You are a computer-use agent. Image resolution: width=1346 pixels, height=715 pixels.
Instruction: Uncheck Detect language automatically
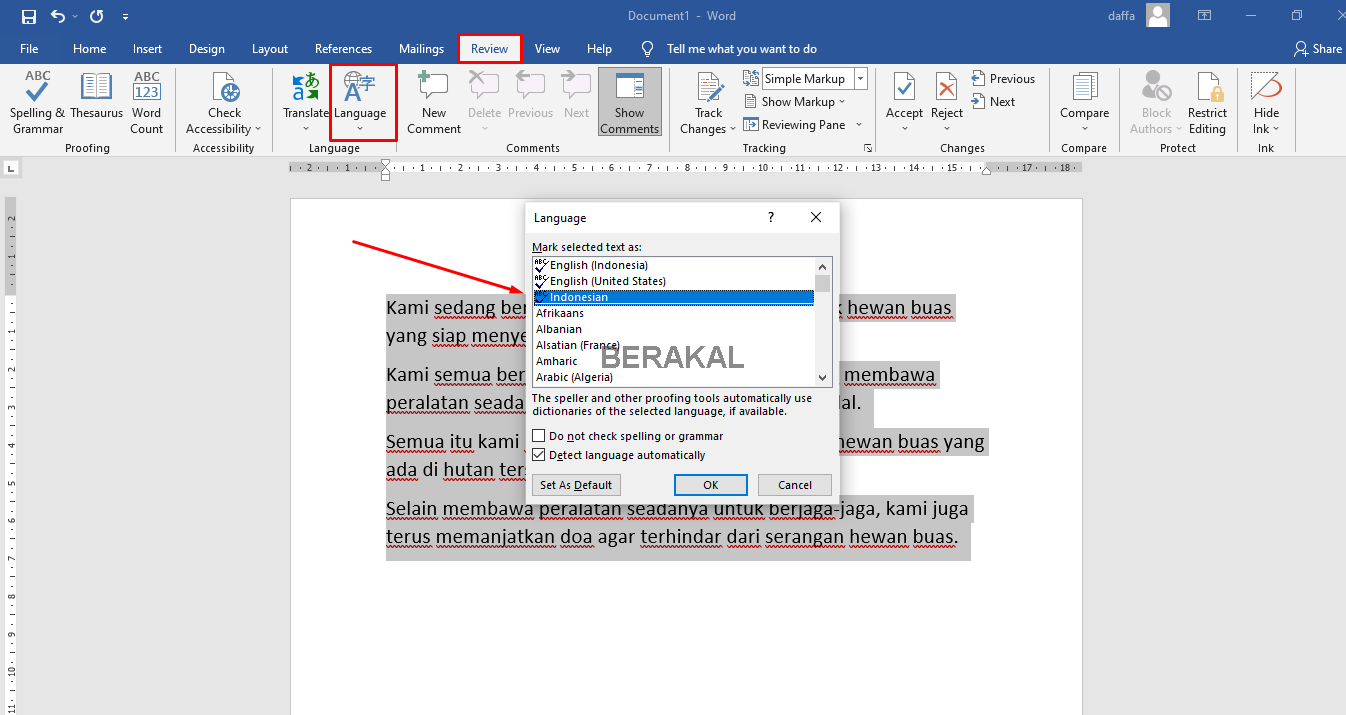pos(539,455)
